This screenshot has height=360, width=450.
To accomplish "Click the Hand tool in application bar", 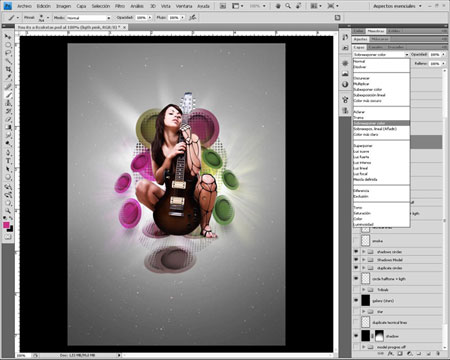I will coord(278,6).
